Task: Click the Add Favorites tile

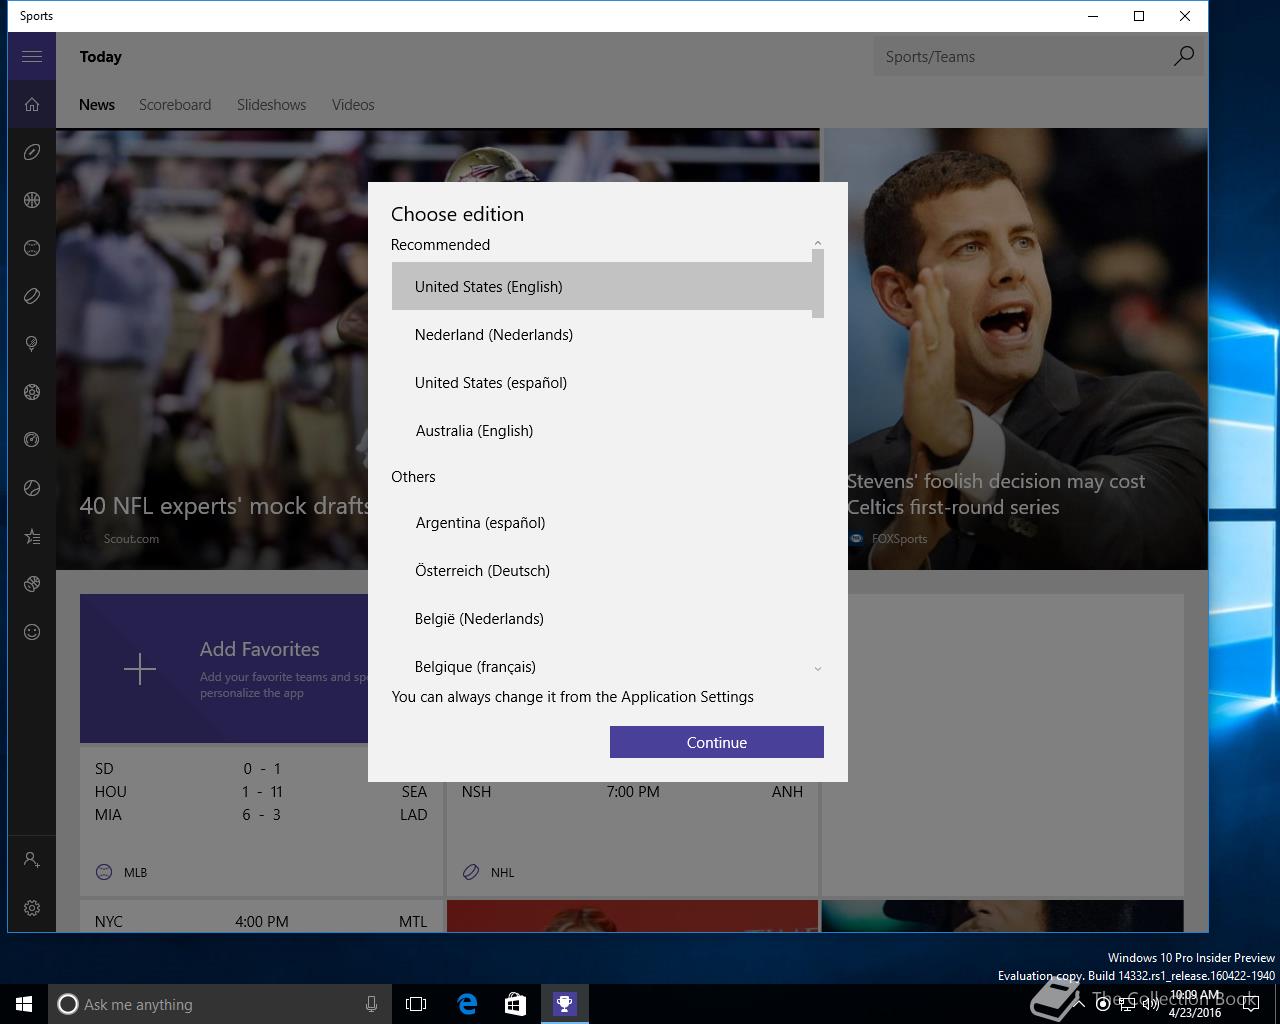Action: (224, 669)
